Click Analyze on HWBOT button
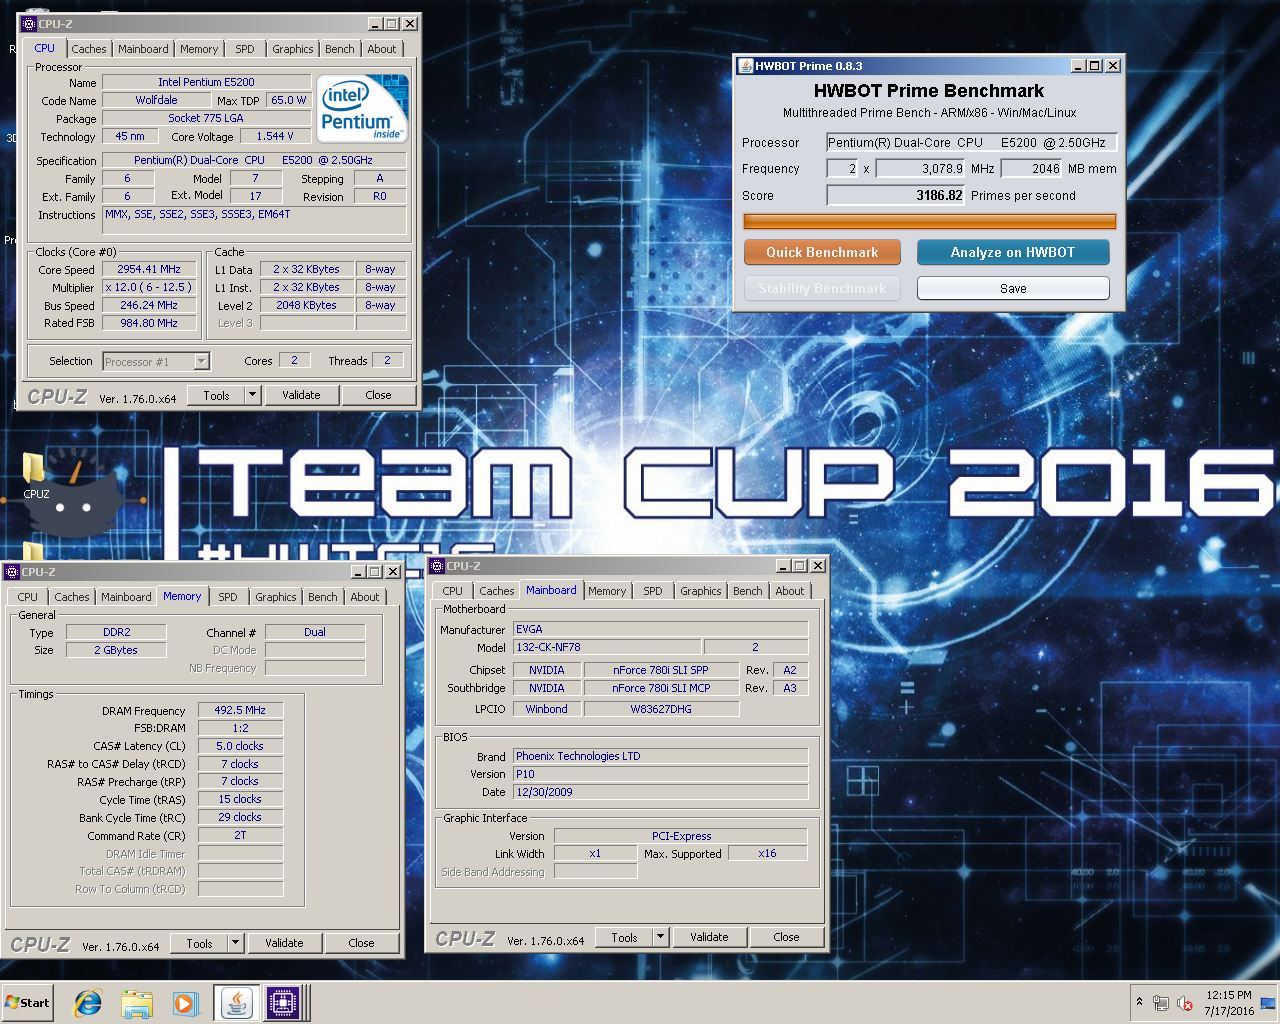 click(x=1013, y=252)
